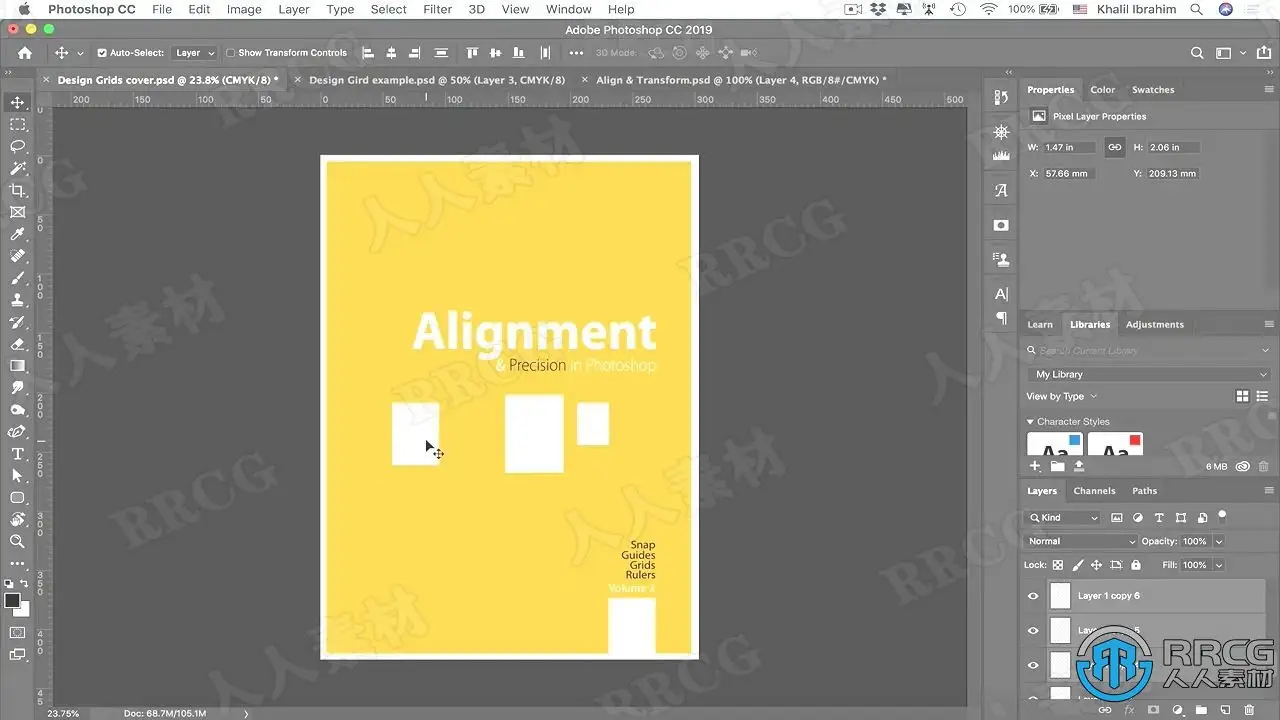Image resolution: width=1280 pixels, height=720 pixels.
Task: Select the Eyedropper tool
Action: [17, 234]
